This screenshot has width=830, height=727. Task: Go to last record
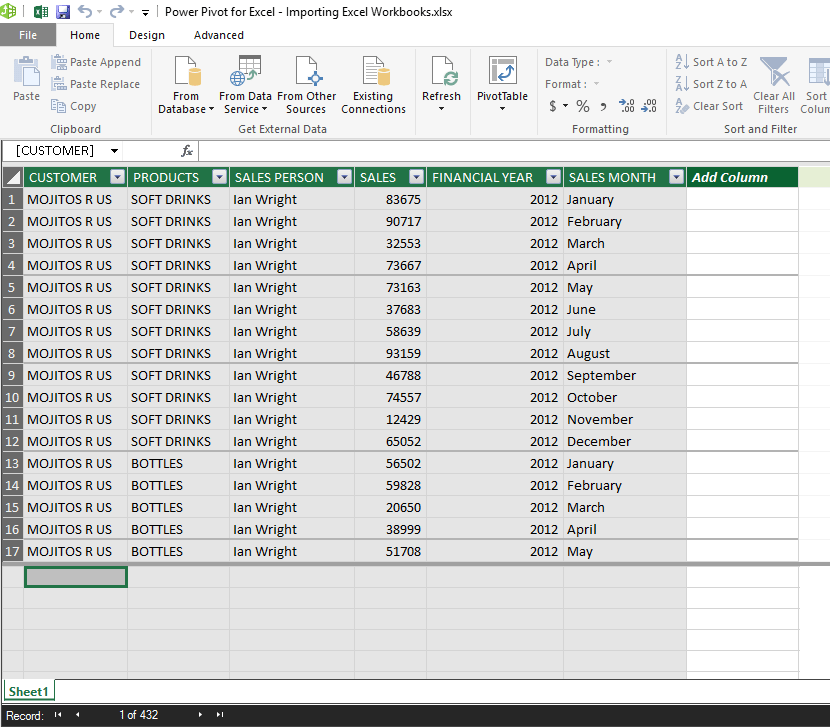220,715
